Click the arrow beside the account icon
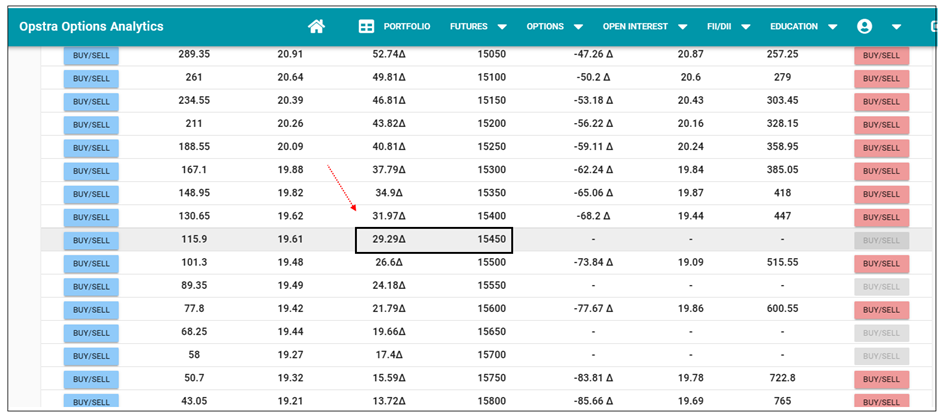The height and width of the screenshot is (417, 940). [896, 26]
